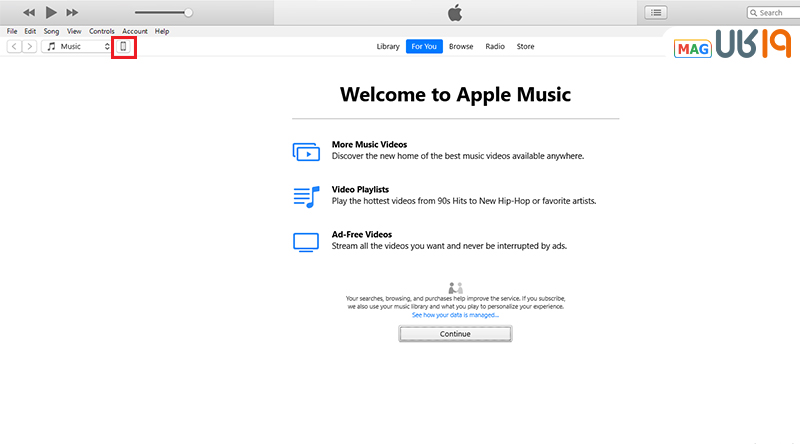The height and width of the screenshot is (444, 800).
Task: Click the navigate back arrow
Action: [x=14, y=47]
